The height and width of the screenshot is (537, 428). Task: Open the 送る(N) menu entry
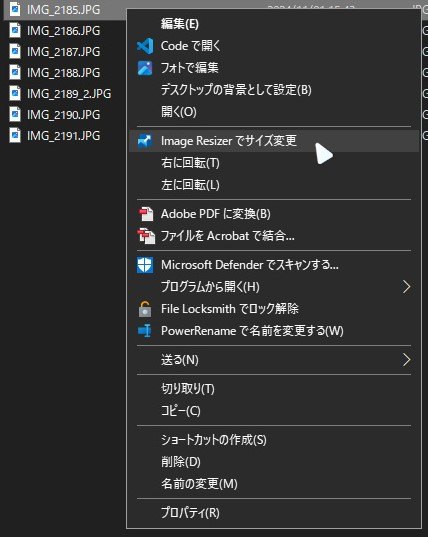(274, 360)
